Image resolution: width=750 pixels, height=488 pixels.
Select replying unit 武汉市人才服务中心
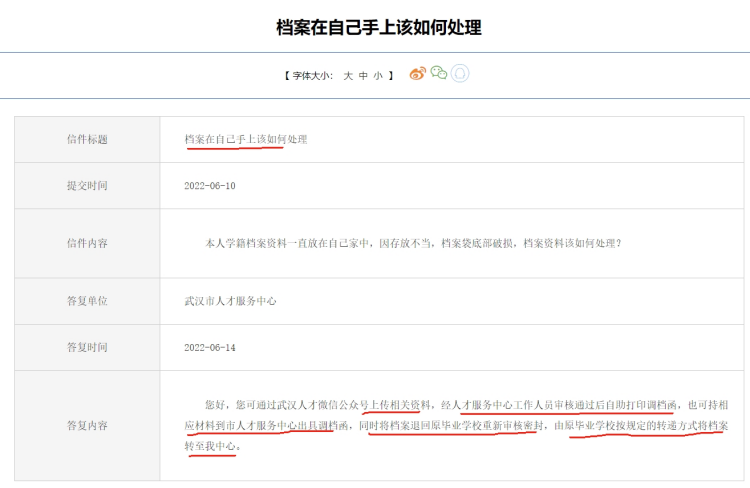pyautogui.click(x=231, y=301)
